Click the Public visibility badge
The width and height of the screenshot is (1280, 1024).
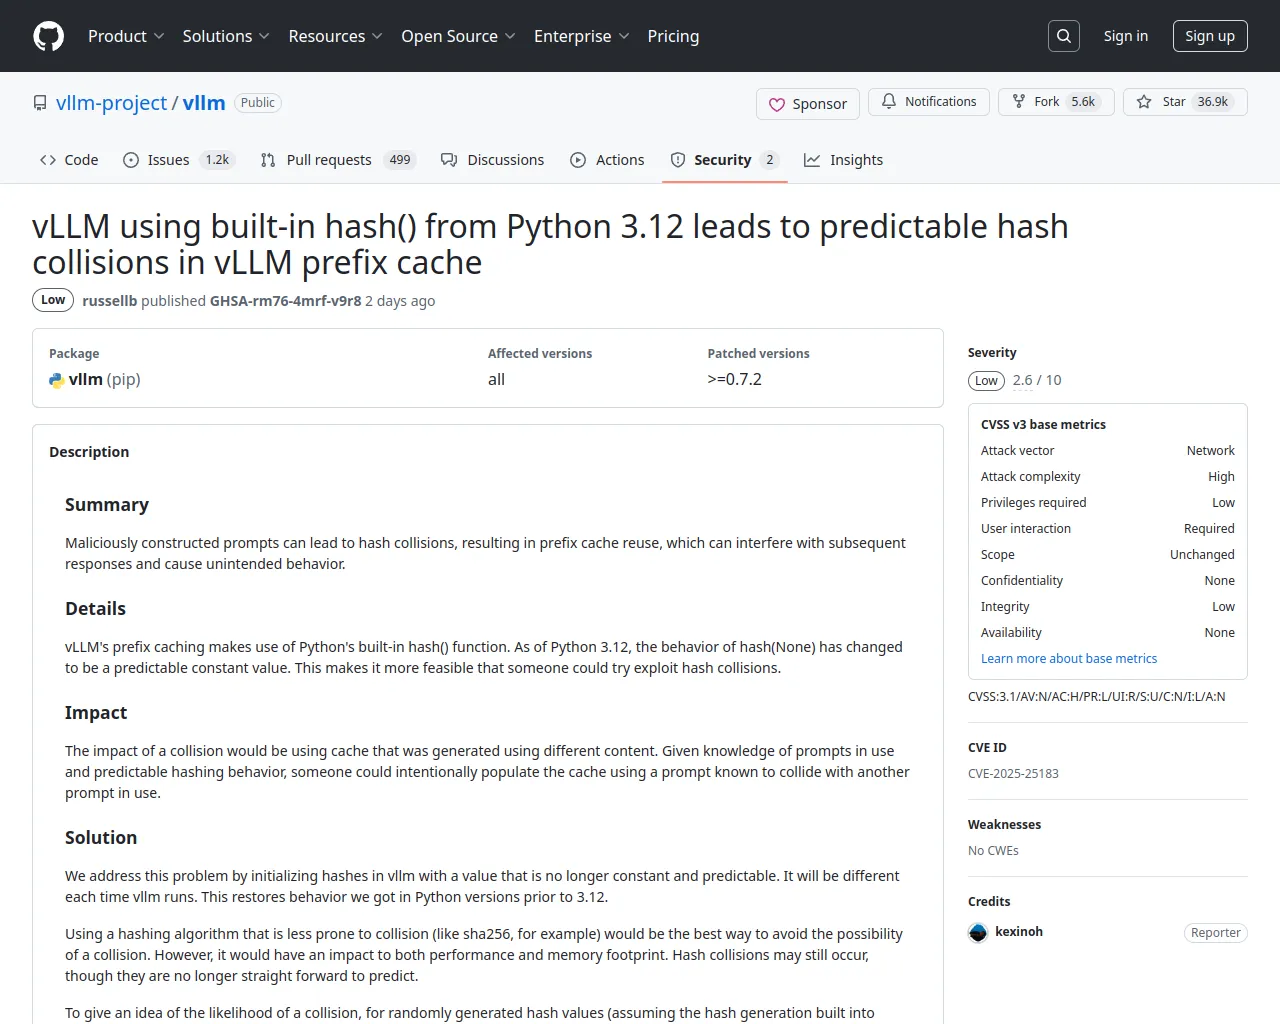tap(258, 103)
